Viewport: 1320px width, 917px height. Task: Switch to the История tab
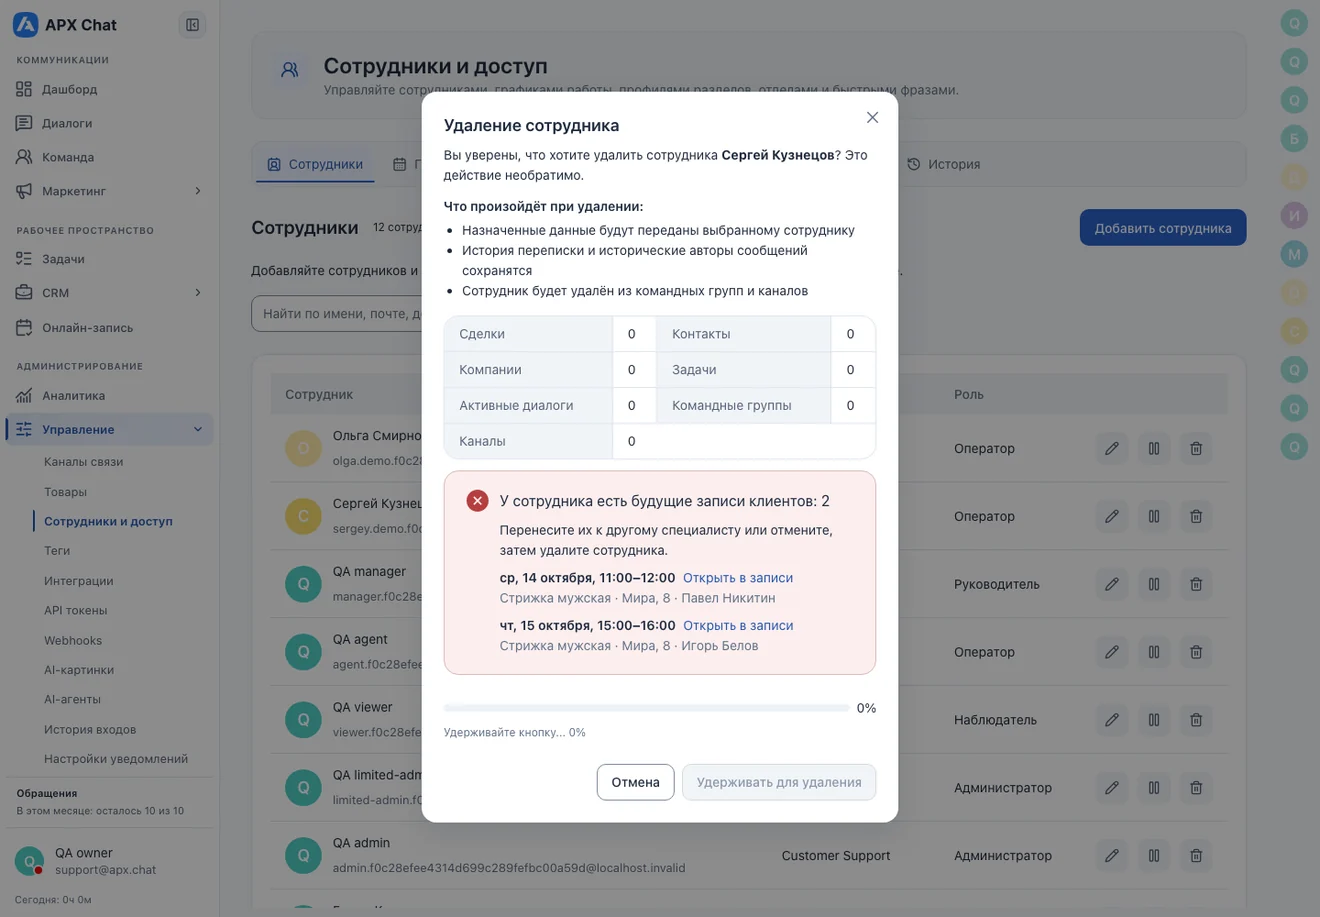pos(943,164)
